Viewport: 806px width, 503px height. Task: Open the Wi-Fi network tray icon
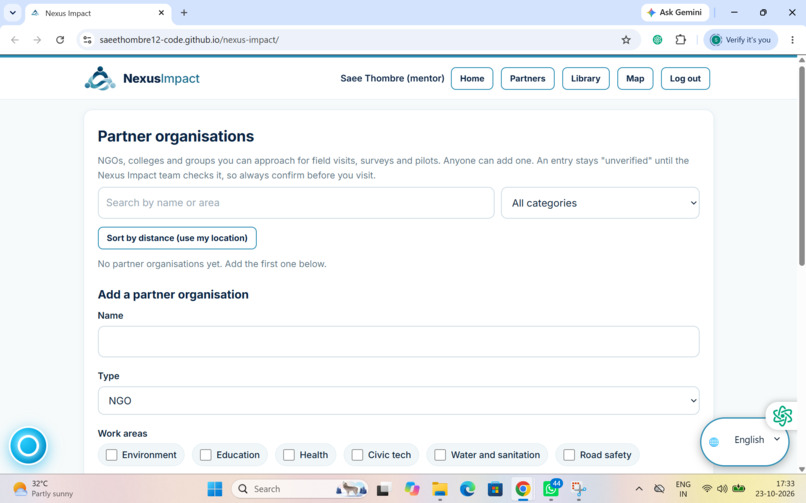(x=707, y=489)
